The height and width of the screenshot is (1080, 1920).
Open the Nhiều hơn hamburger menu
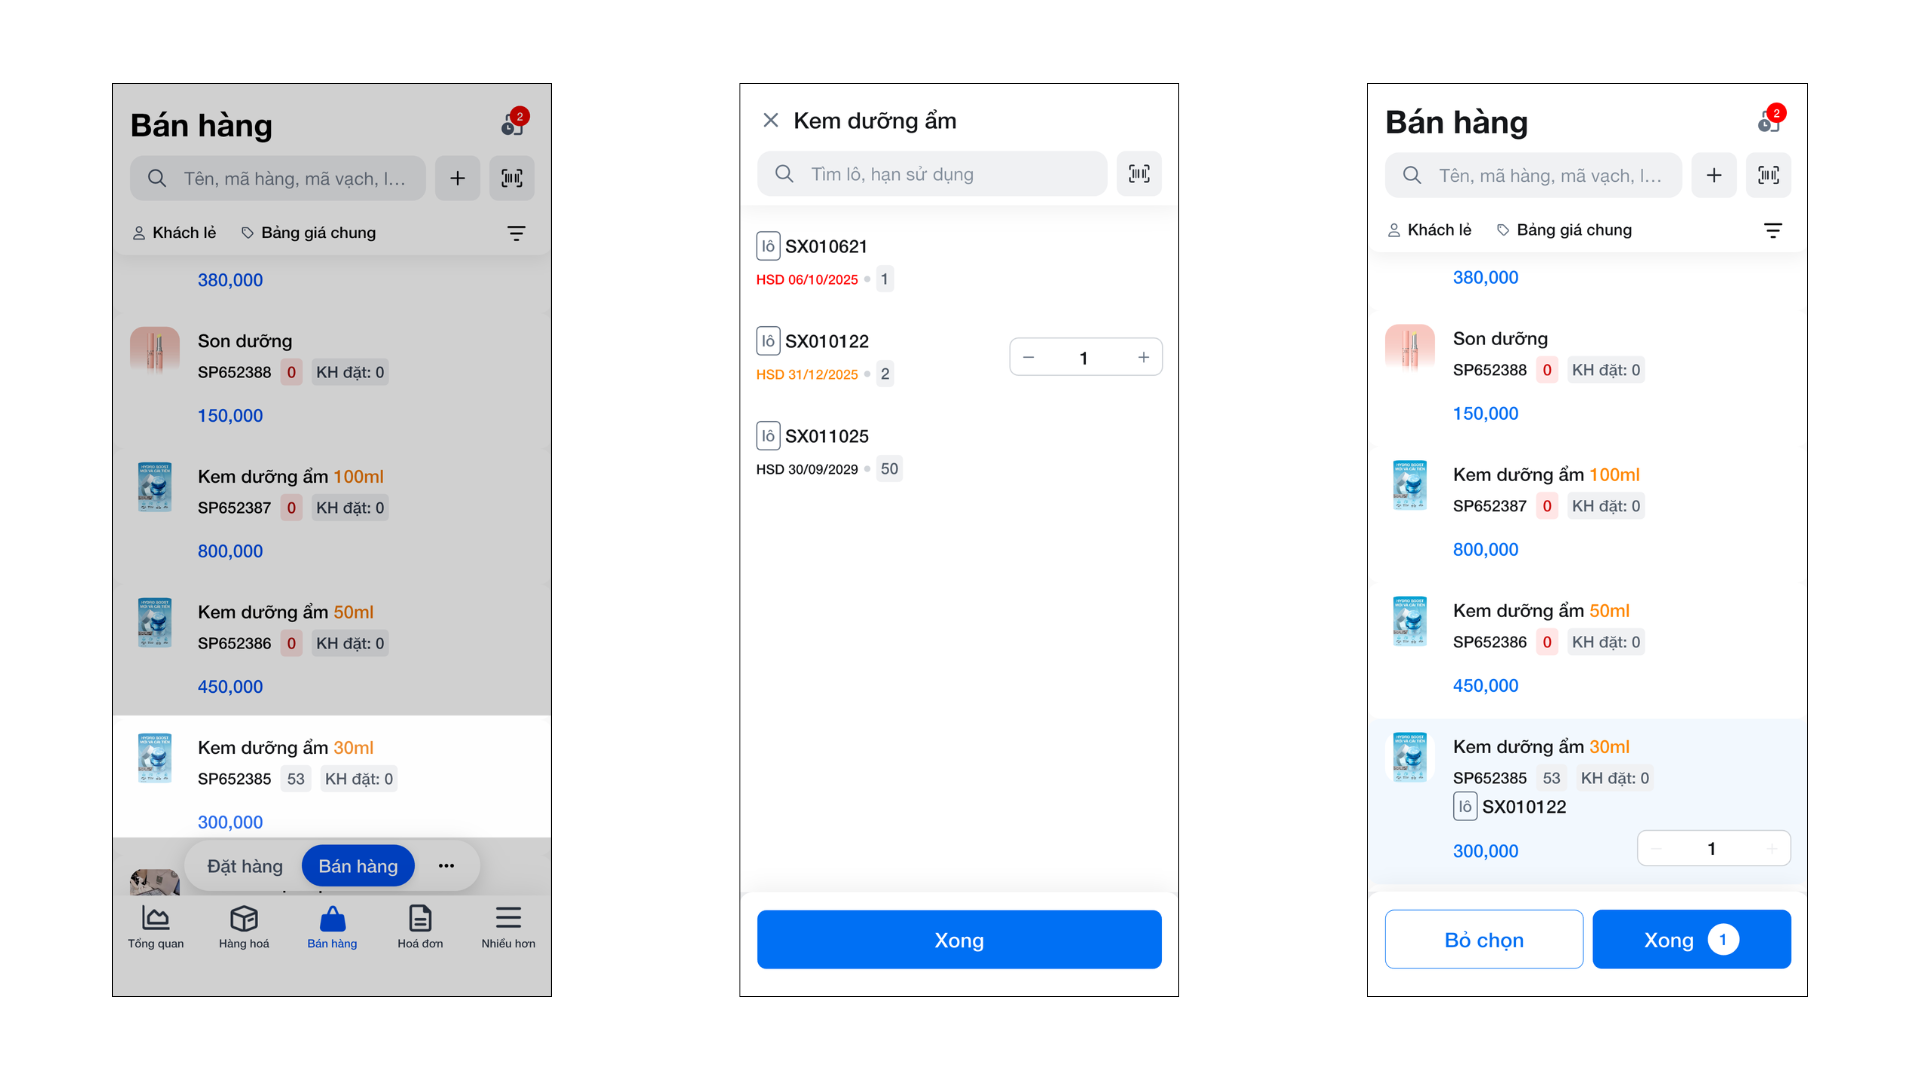(508, 926)
